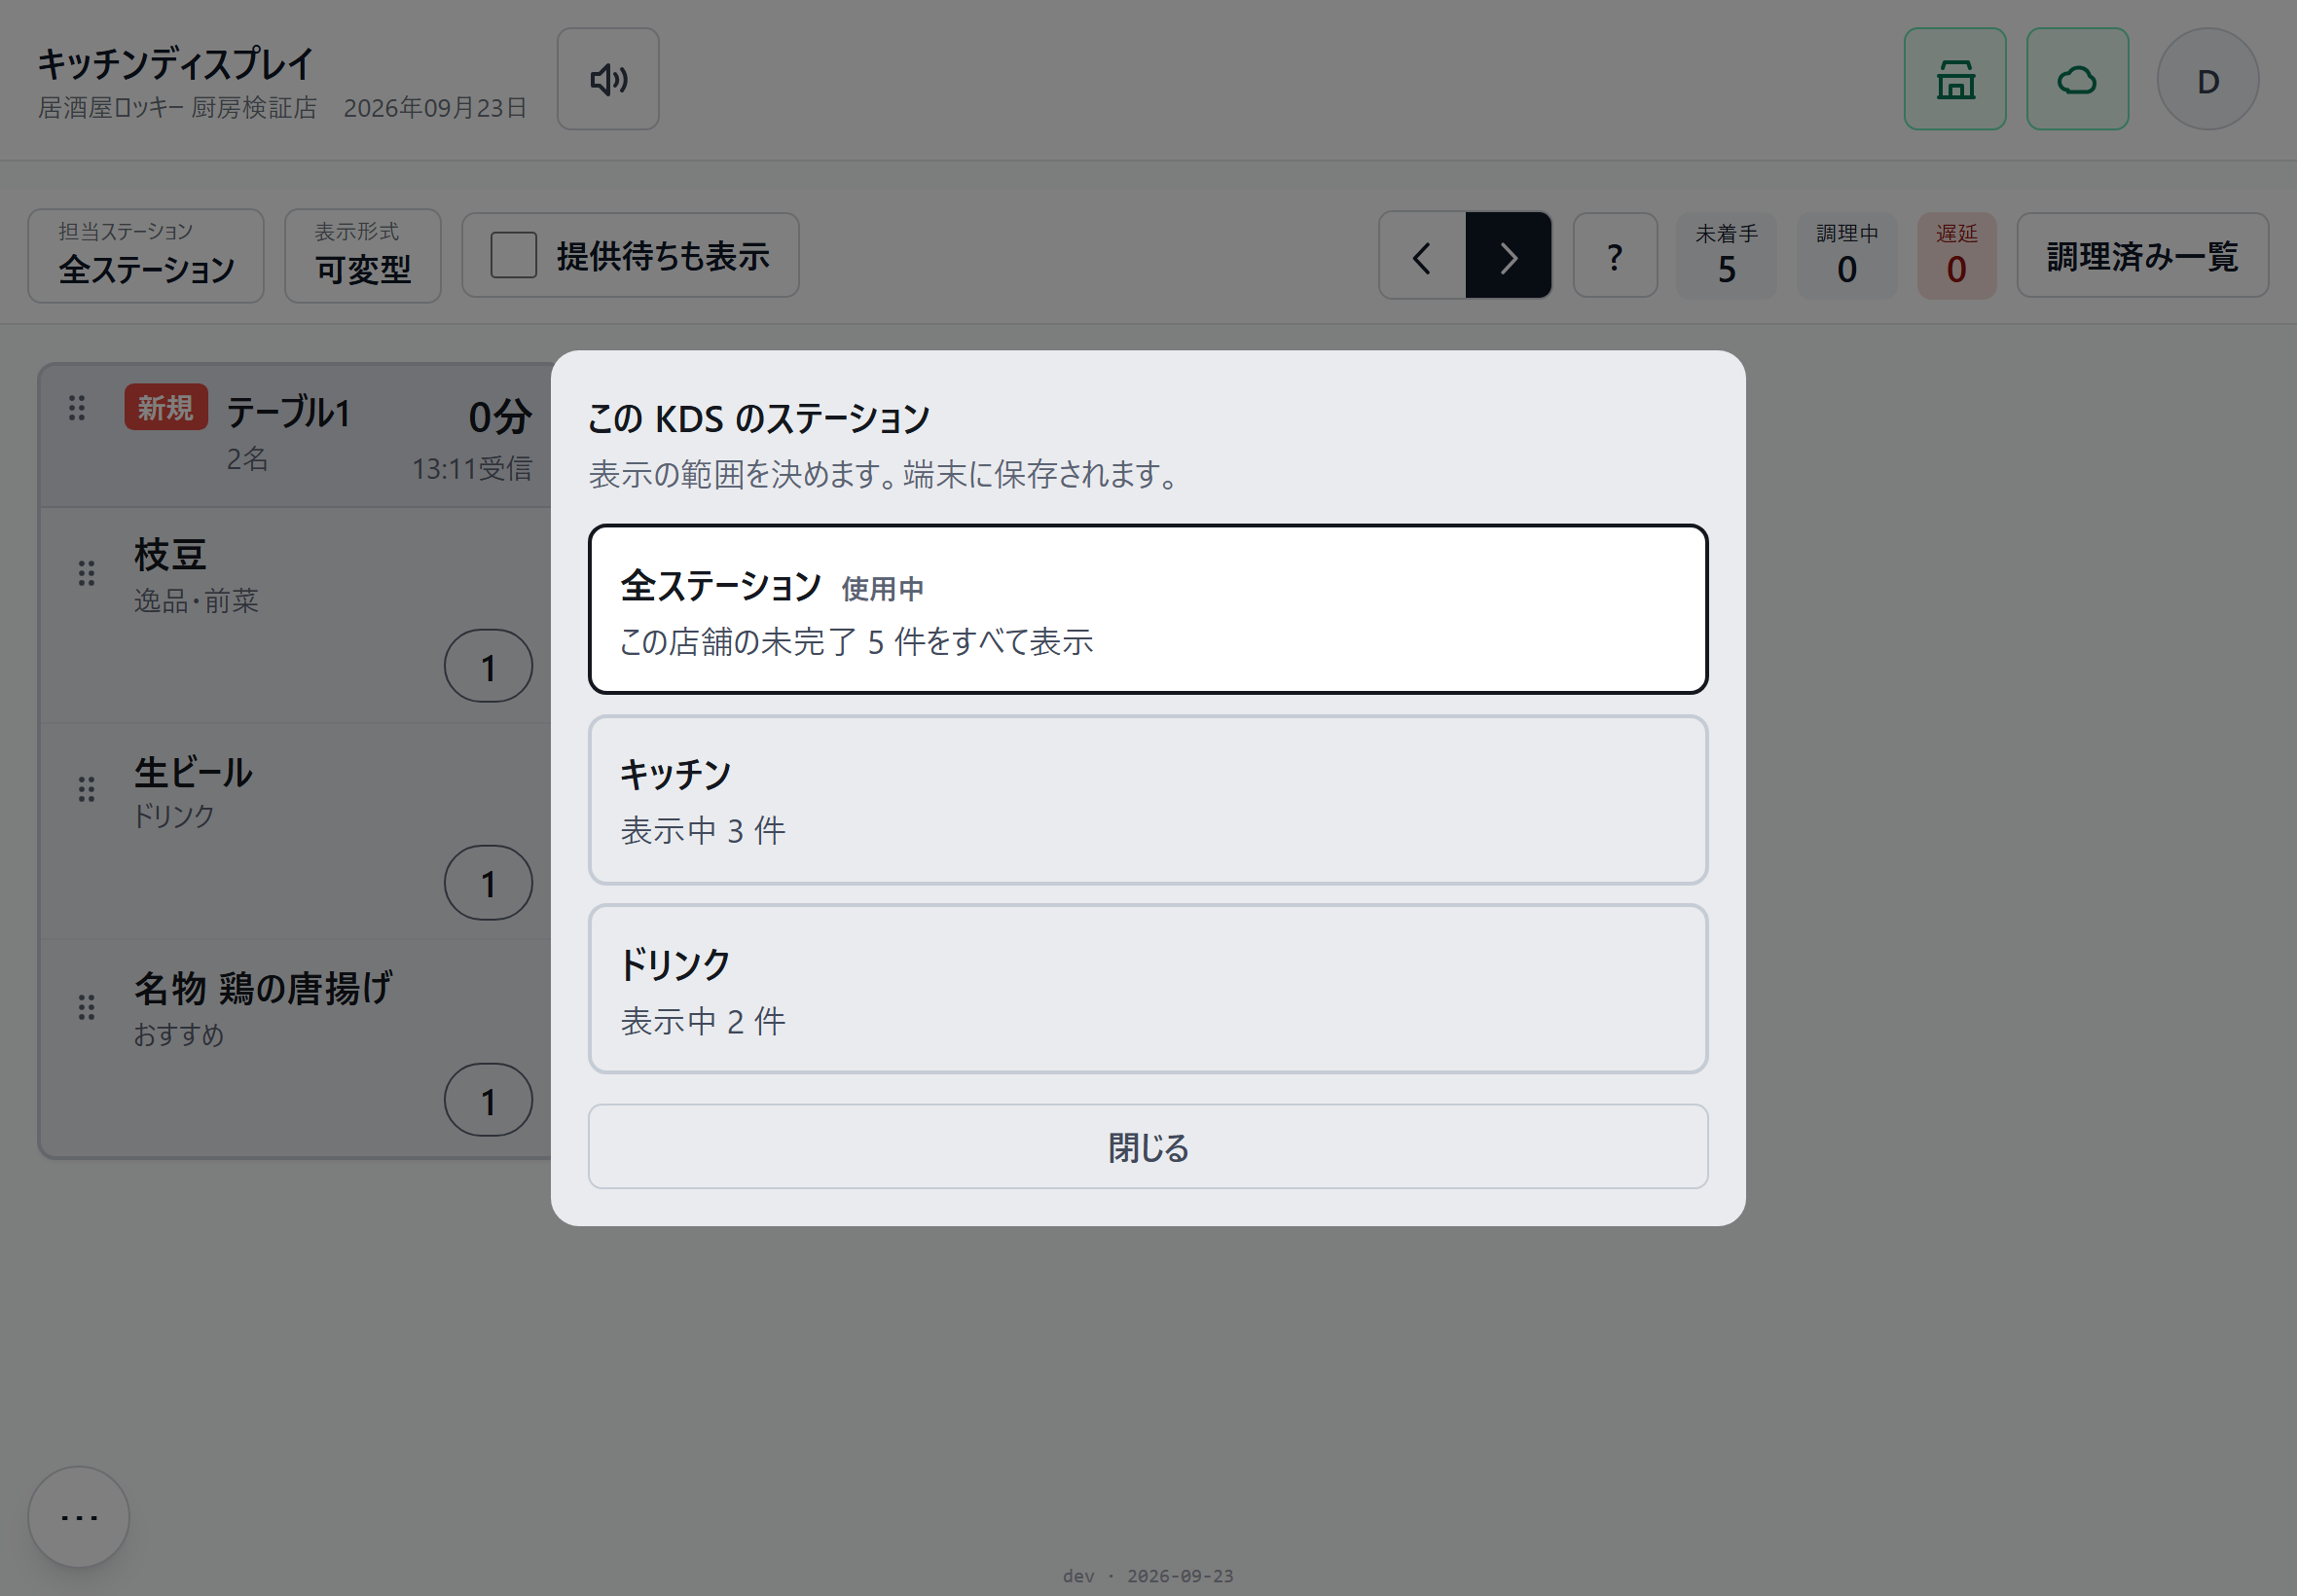Click the 調理中 0 counter
The height and width of the screenshot is (1596, 2297).
tap(1846, 256)
